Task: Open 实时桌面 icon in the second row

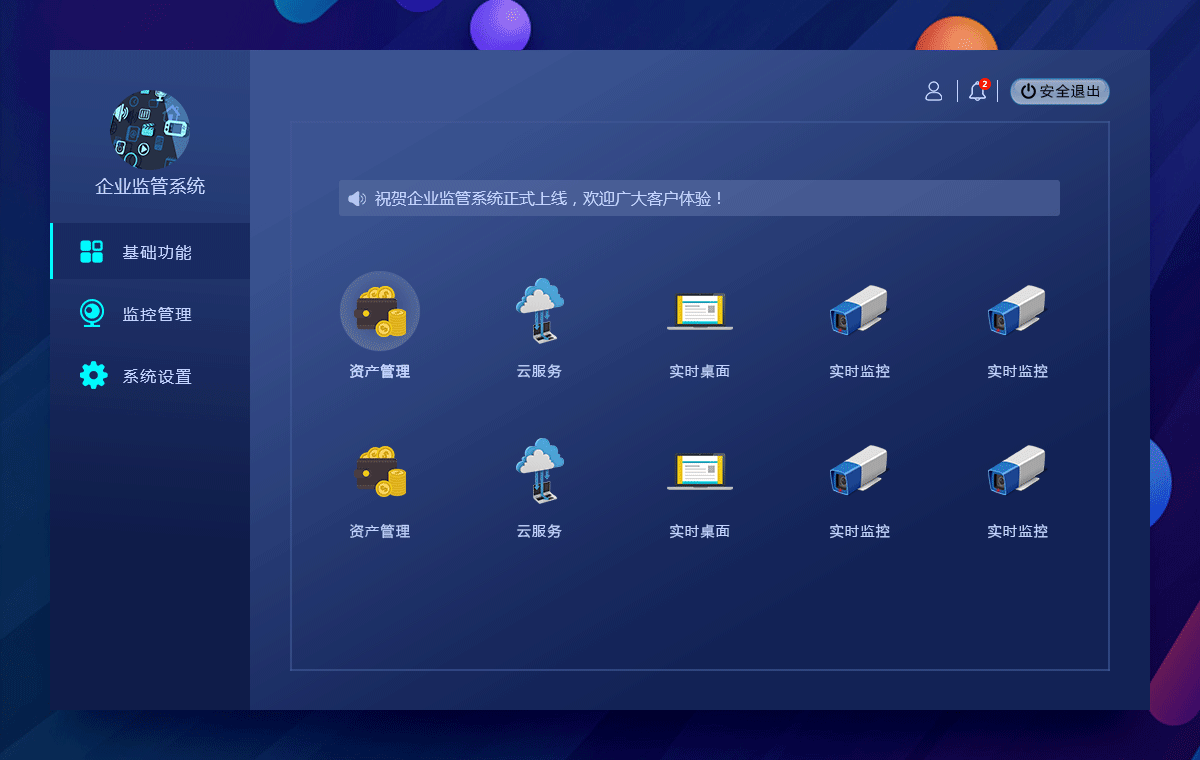Action: [x=699, y=470]
